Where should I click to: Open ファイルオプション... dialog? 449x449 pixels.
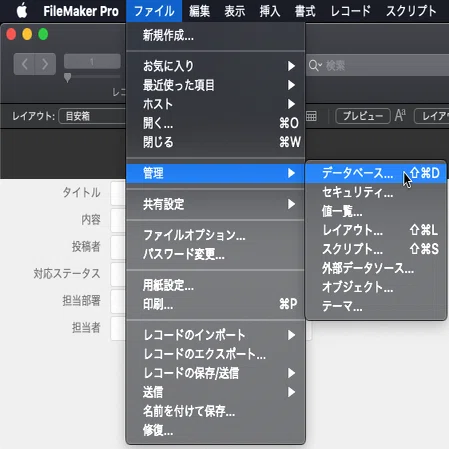(216, 235)
